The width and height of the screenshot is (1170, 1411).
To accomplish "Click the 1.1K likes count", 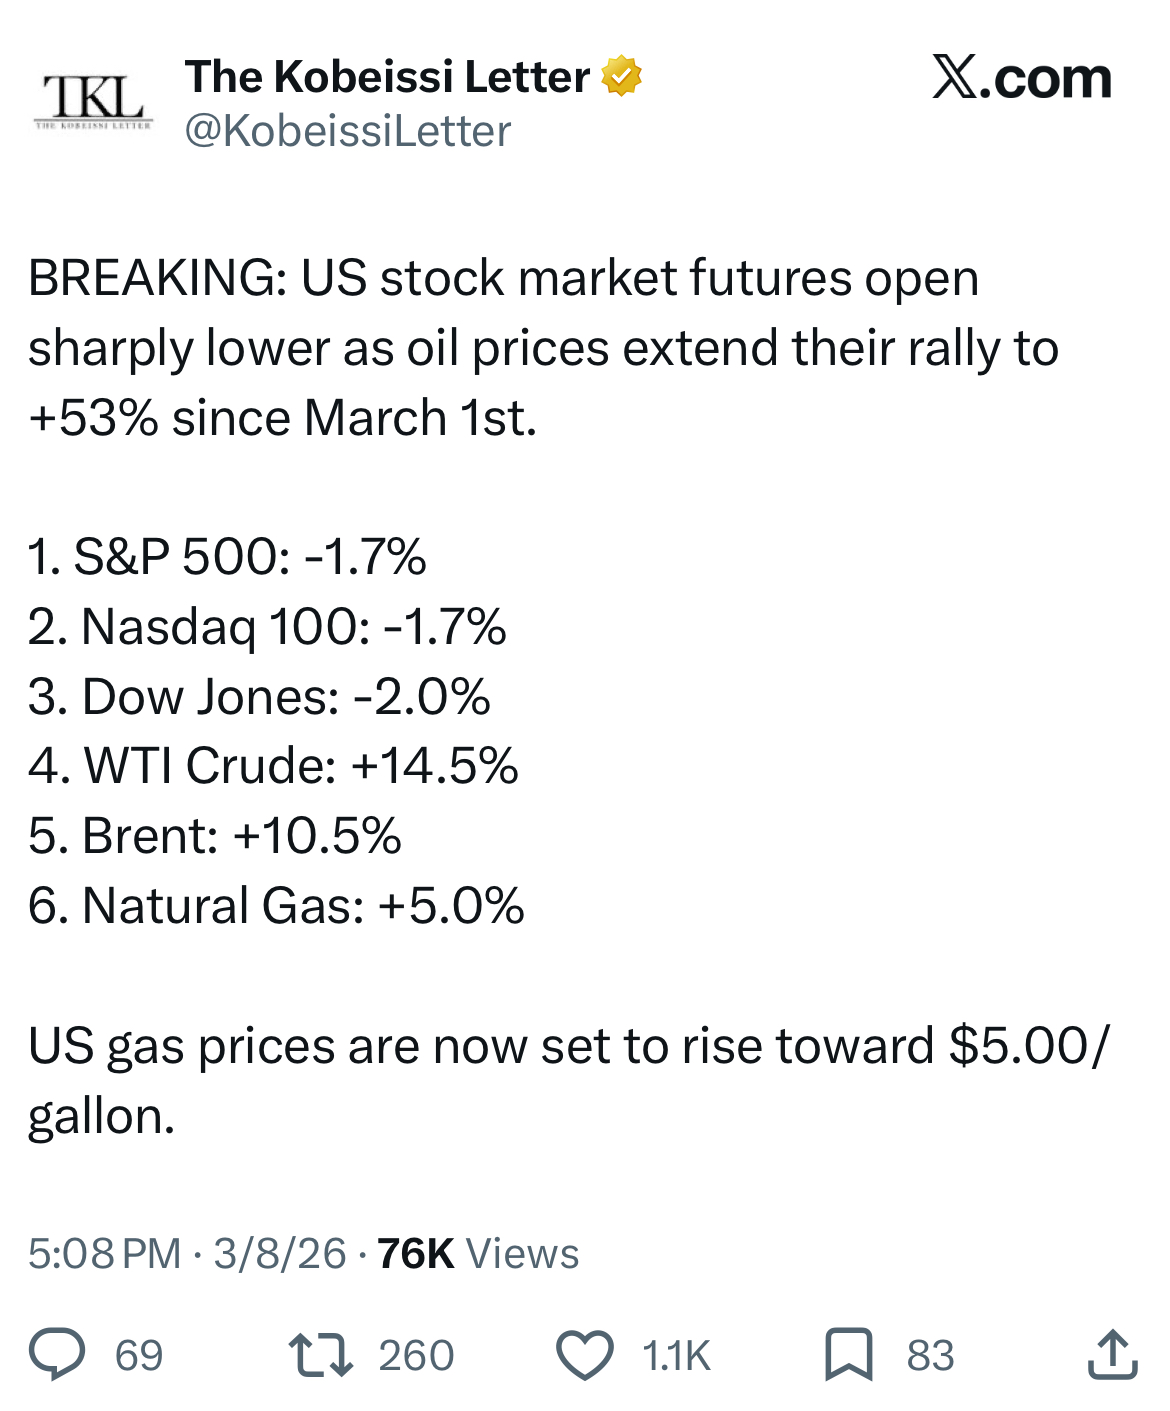I will 676,1356.
